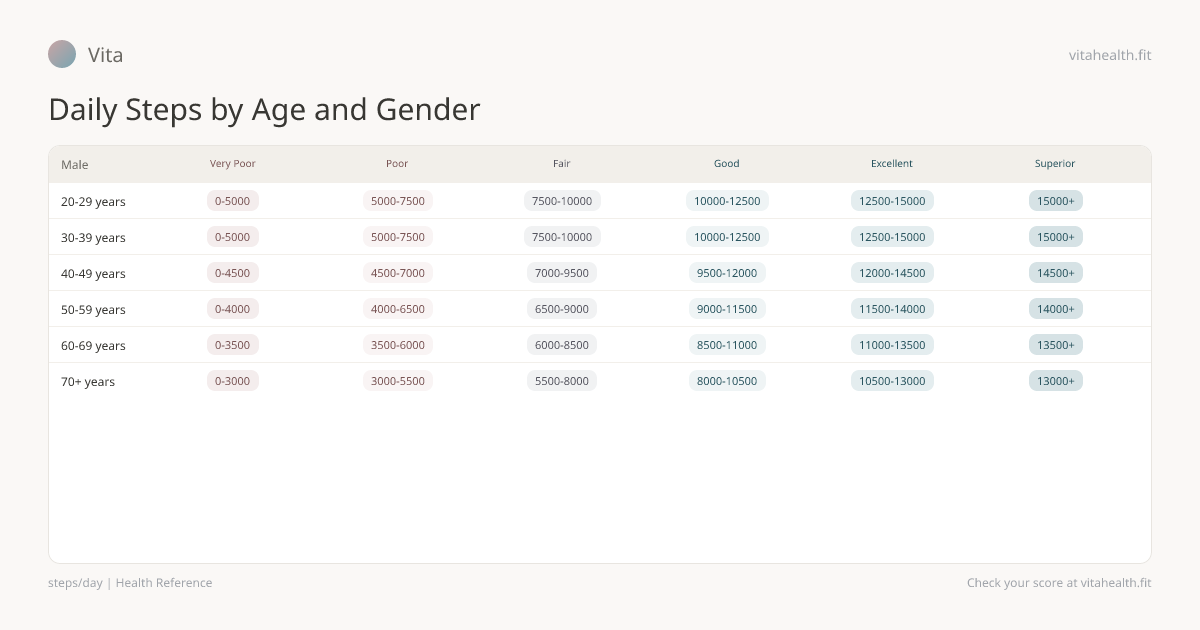
Task: Open the vitahealth.fit link in the header
Action: coord(1110,55)
